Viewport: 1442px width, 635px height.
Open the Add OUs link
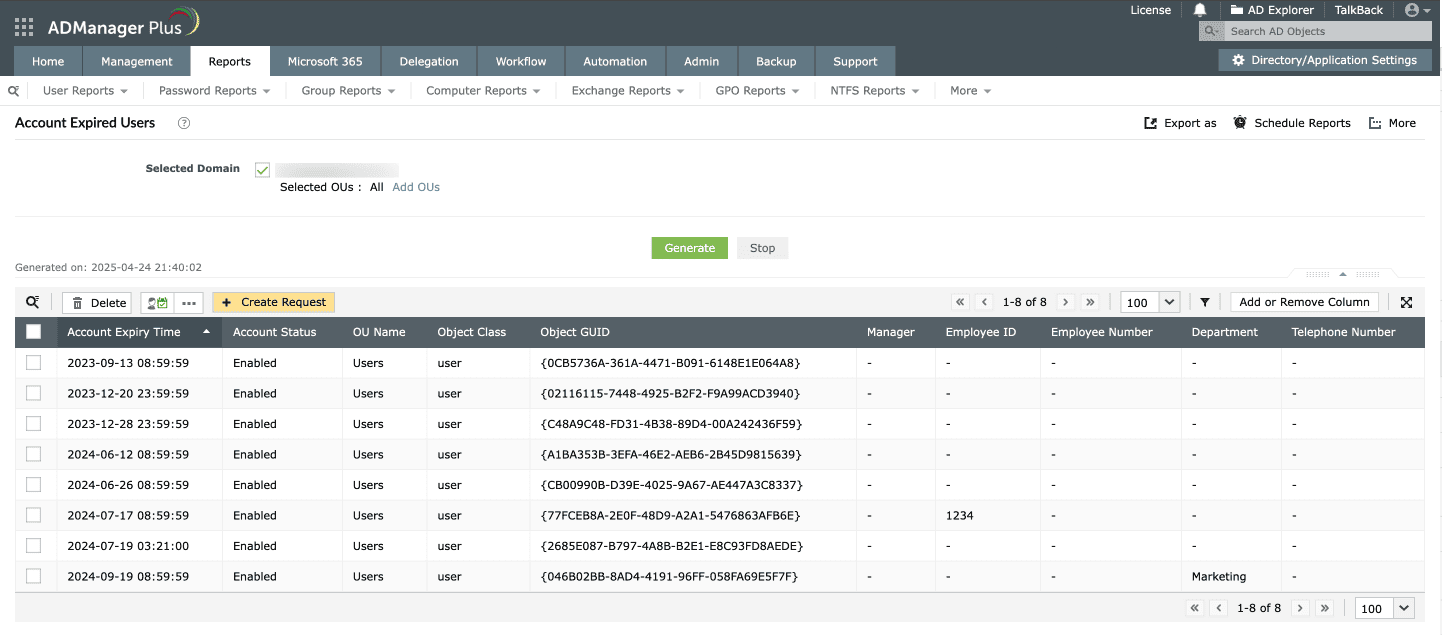(415, 187)
